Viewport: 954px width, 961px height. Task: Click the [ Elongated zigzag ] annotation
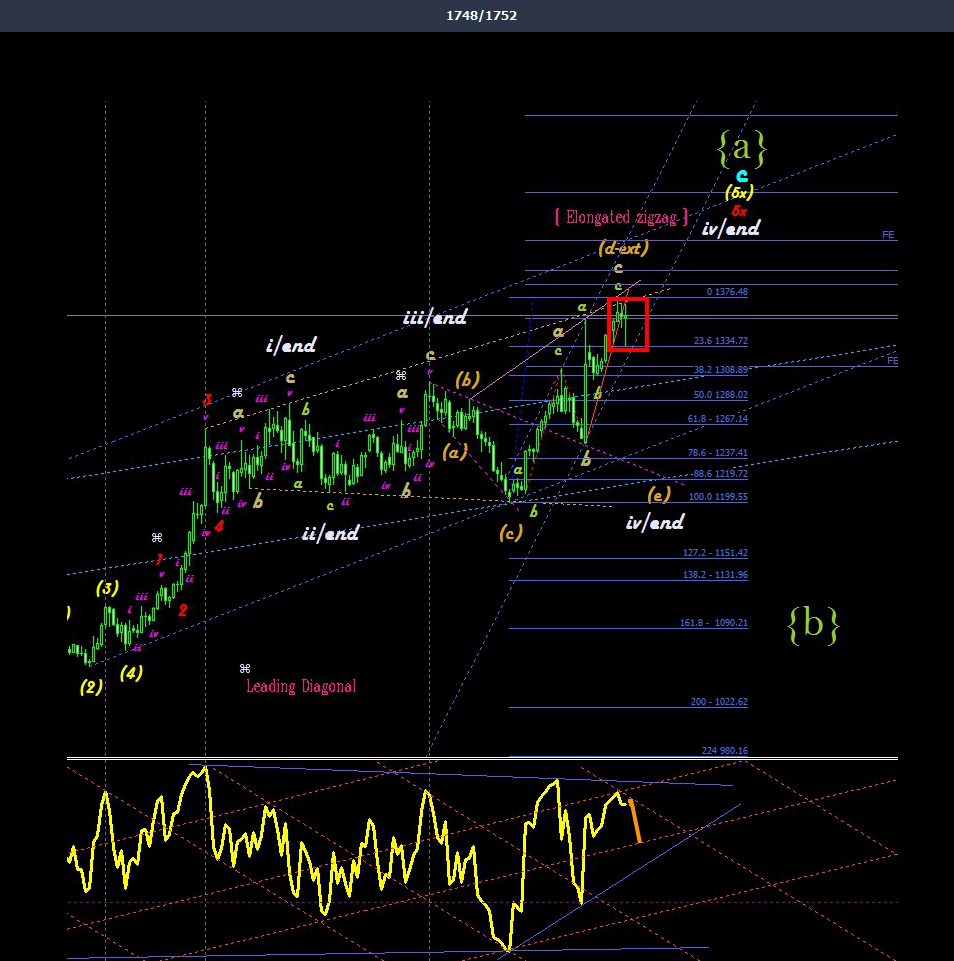[621, 217]
